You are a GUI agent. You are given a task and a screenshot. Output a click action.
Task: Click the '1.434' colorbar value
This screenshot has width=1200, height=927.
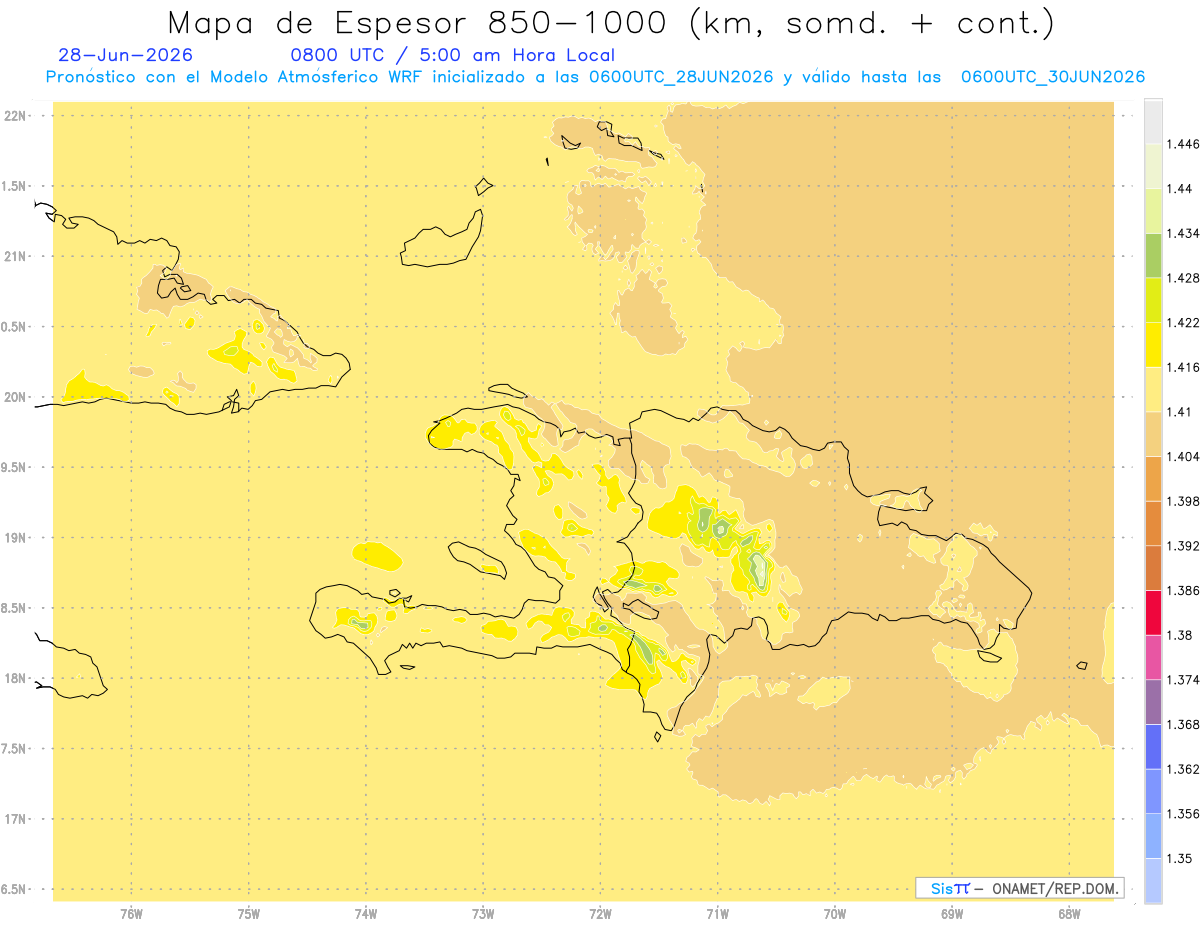(x=1182, y=233)
